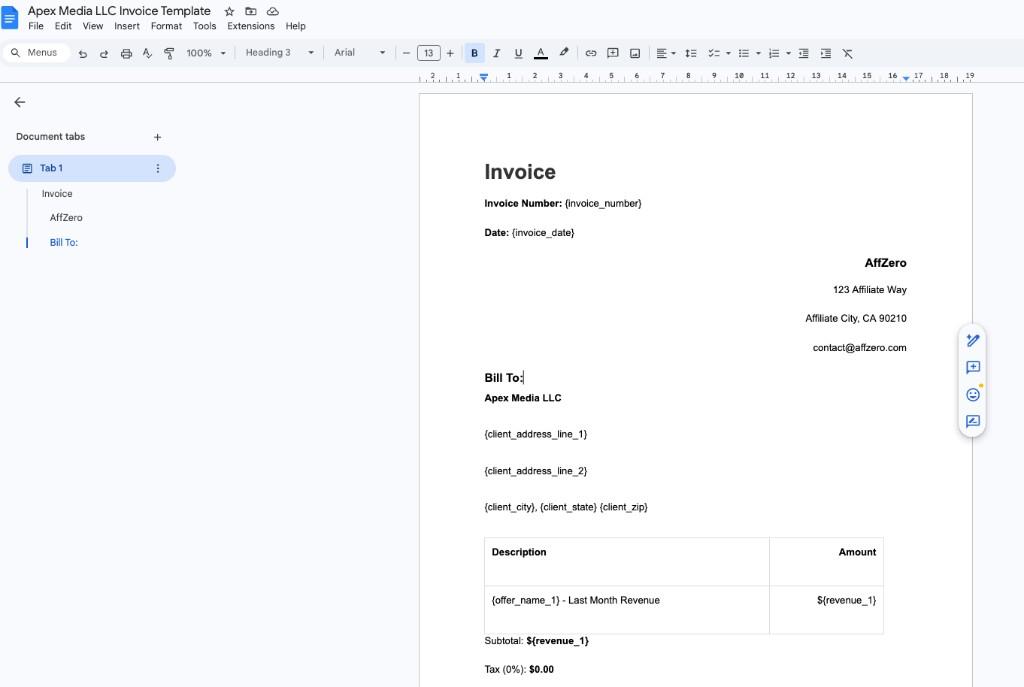The height and width of the screenshot is (687, 1024).
Task: Expand the numbered list options arrow
Action: click(788, 54)
